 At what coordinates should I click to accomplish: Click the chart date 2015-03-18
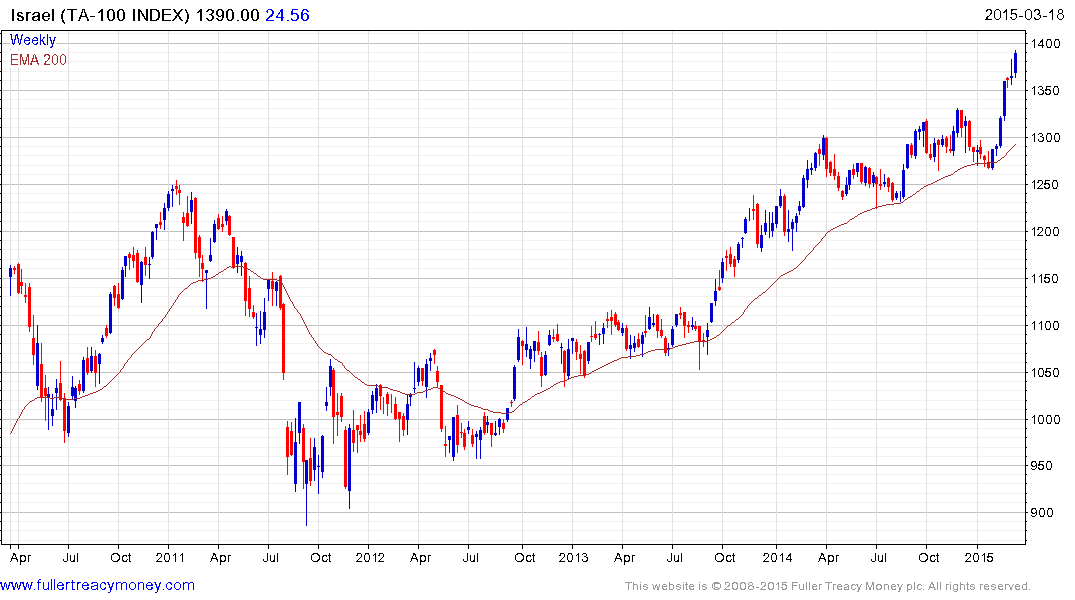[x=1024, y=15]
